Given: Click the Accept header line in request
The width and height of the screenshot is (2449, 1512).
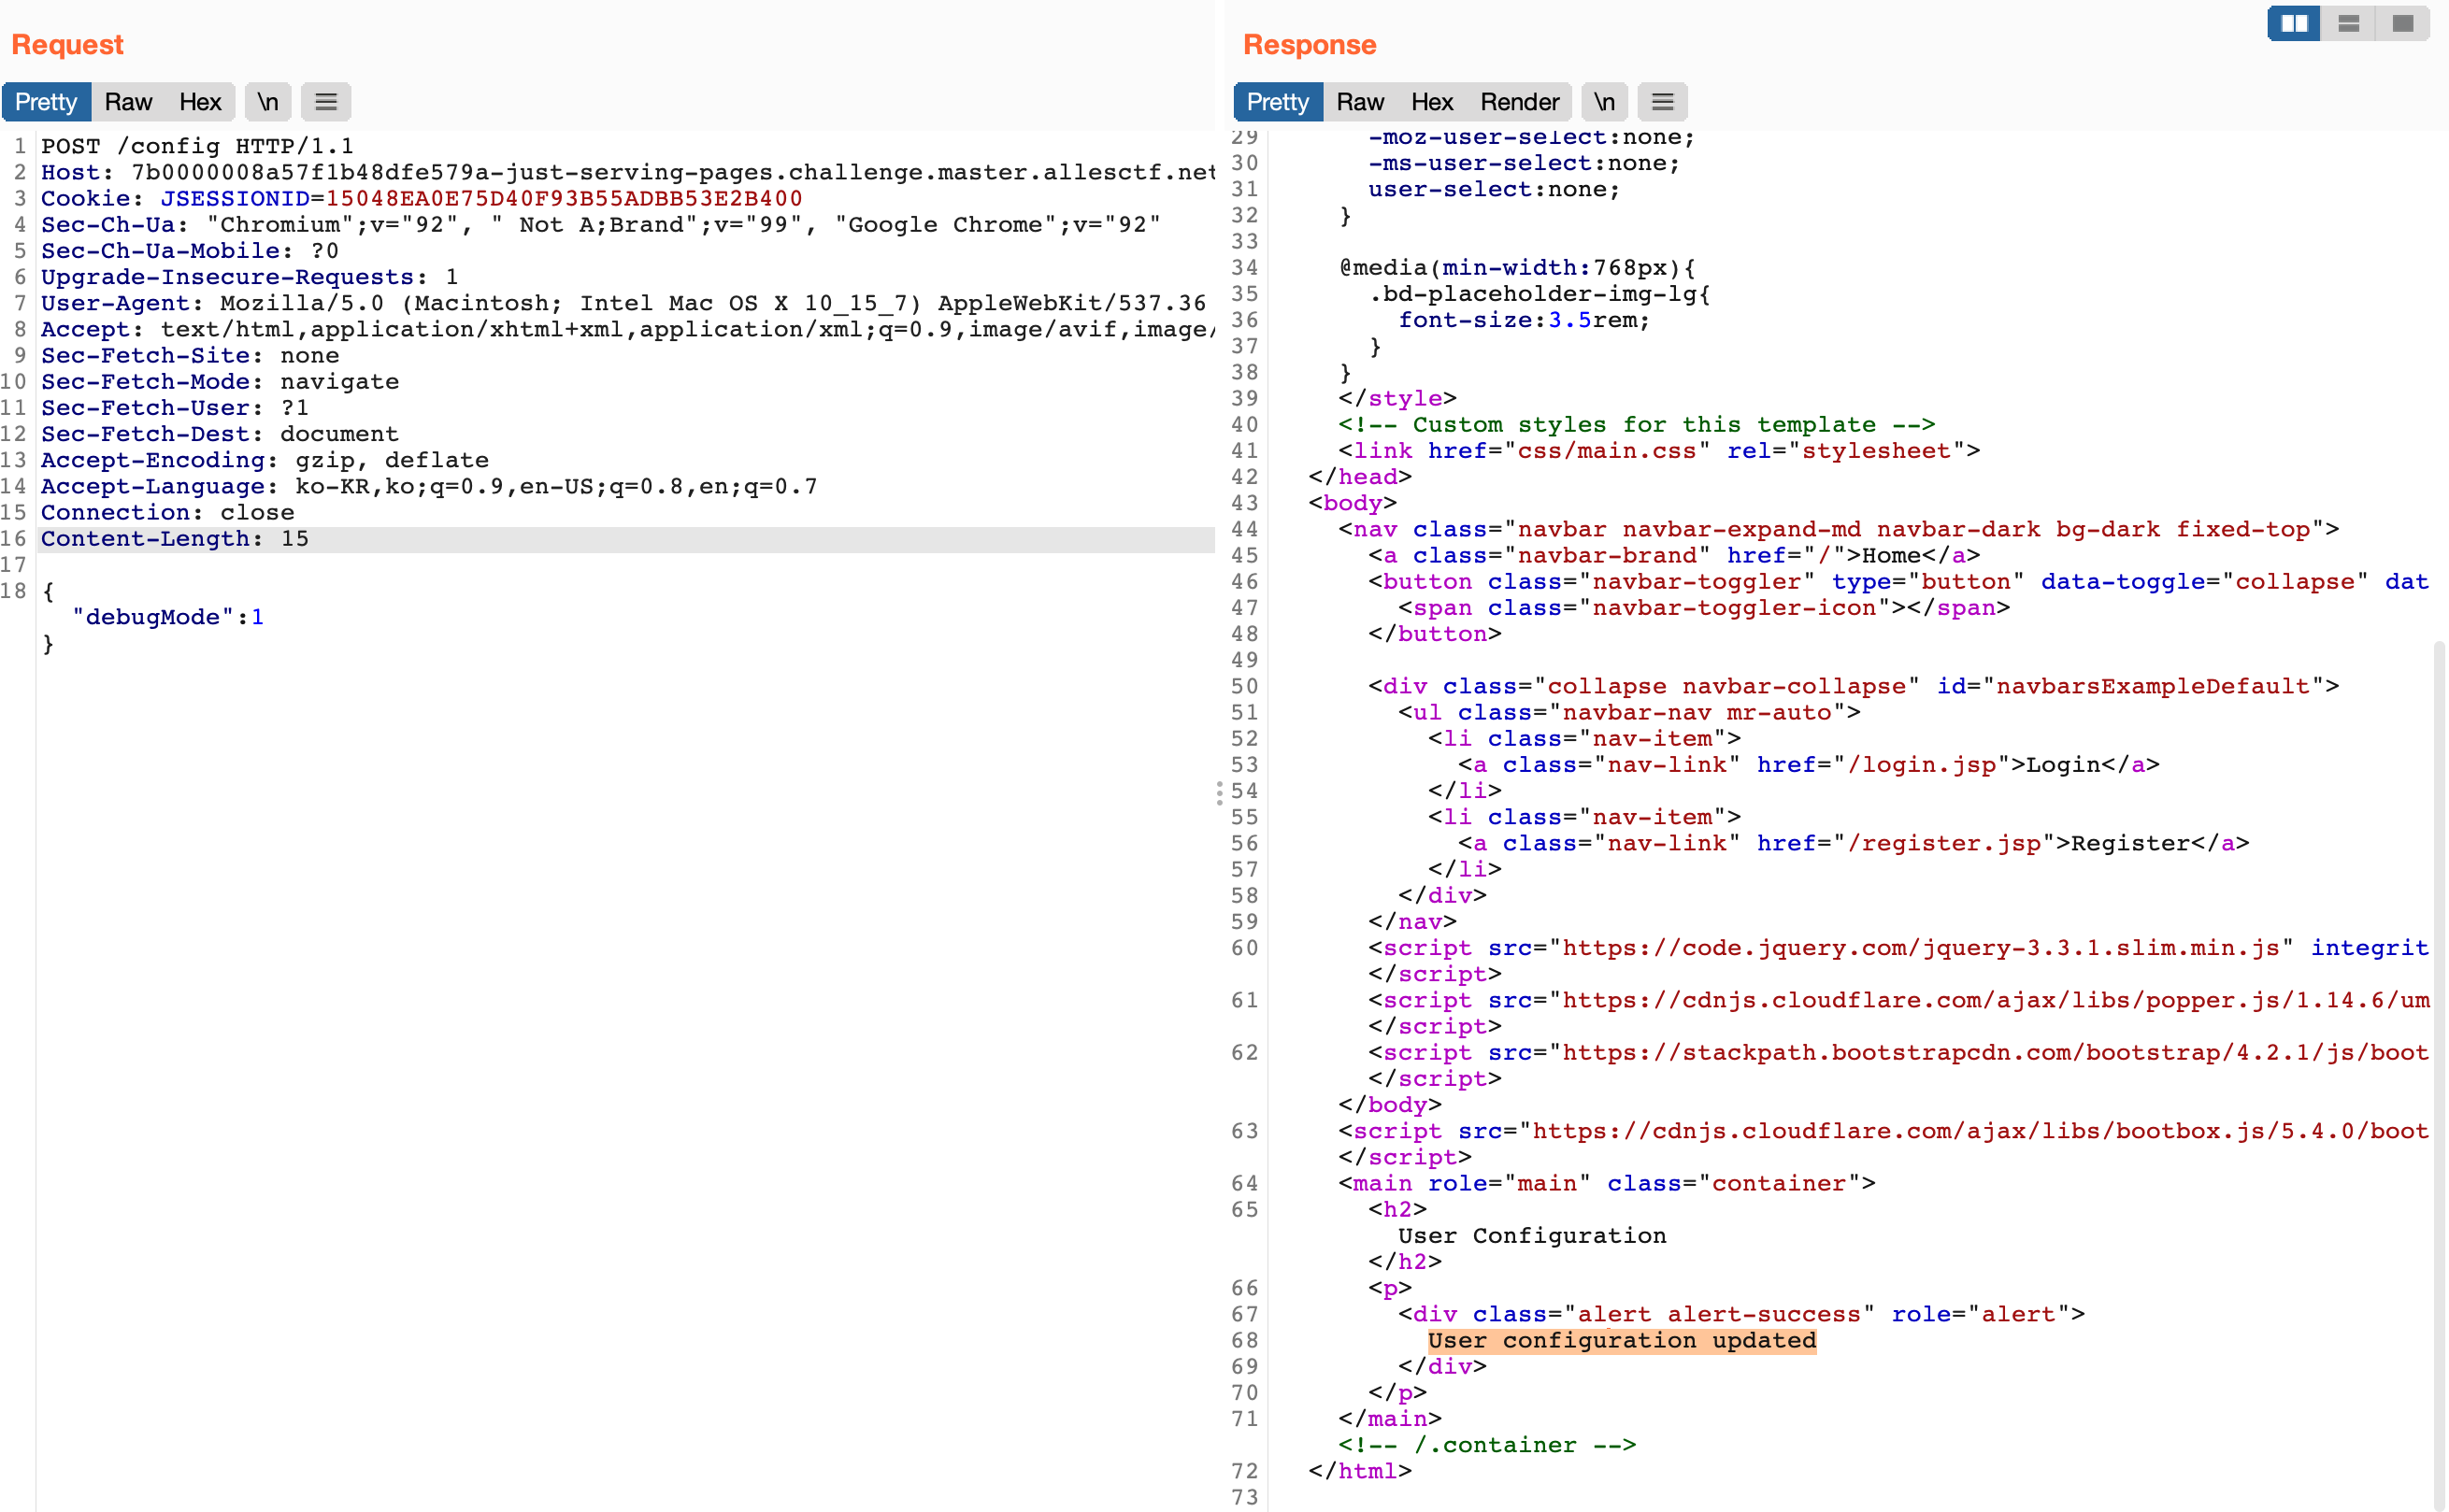Looking at the screenshot, I should (x=628, y=329).
